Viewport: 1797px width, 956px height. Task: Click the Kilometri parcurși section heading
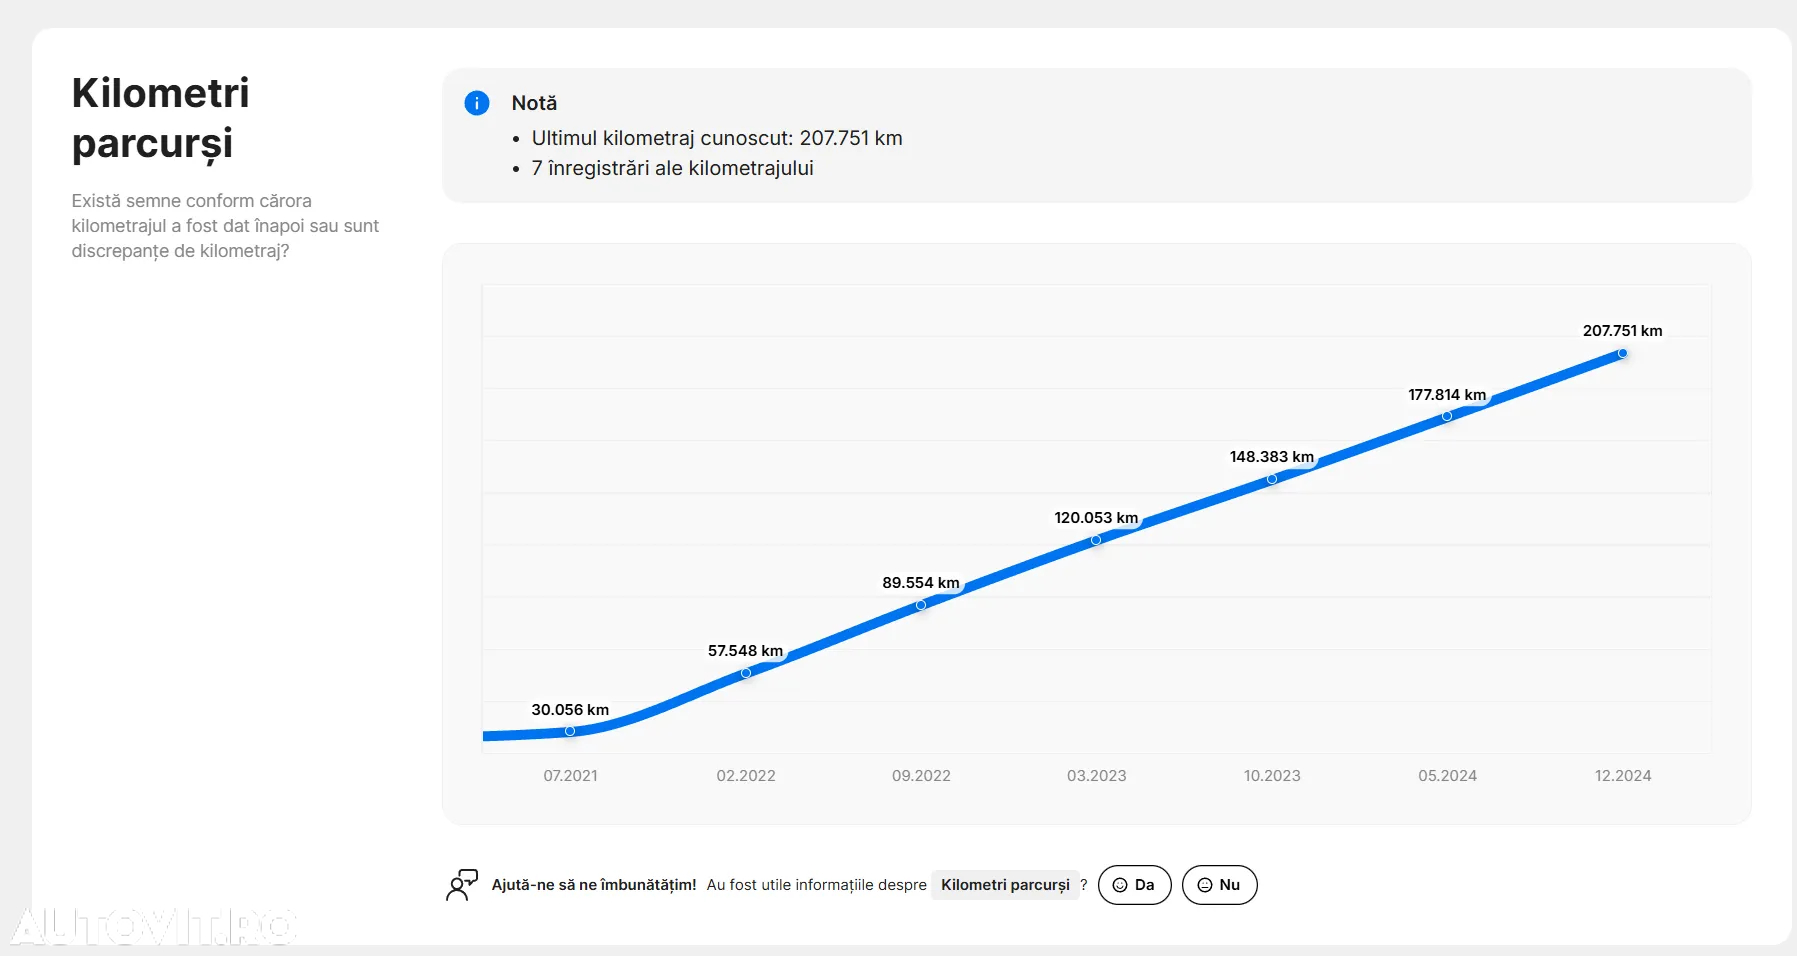pyautogui.click(x=160, y=118)
